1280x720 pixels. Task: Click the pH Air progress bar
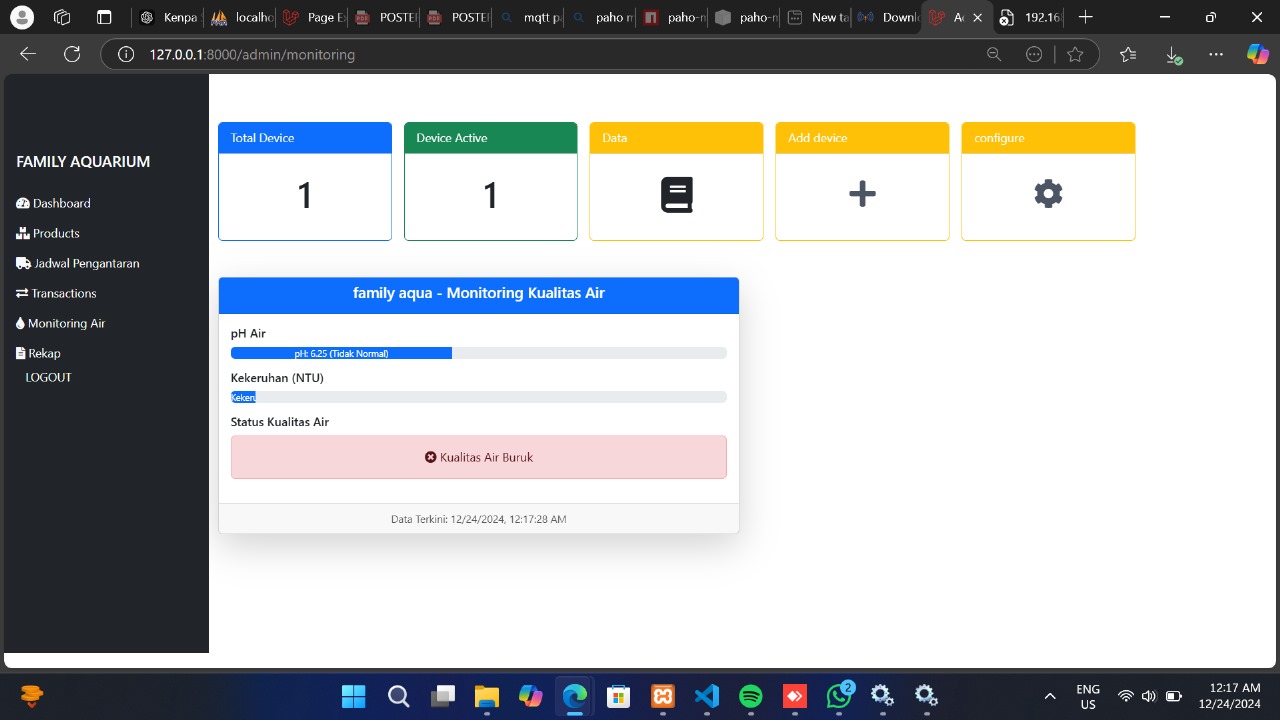click(478, 353)
